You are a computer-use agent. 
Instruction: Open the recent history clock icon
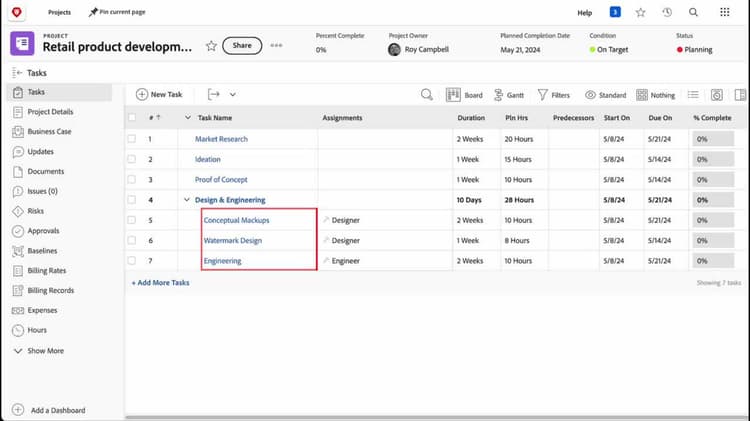(667, 12)
